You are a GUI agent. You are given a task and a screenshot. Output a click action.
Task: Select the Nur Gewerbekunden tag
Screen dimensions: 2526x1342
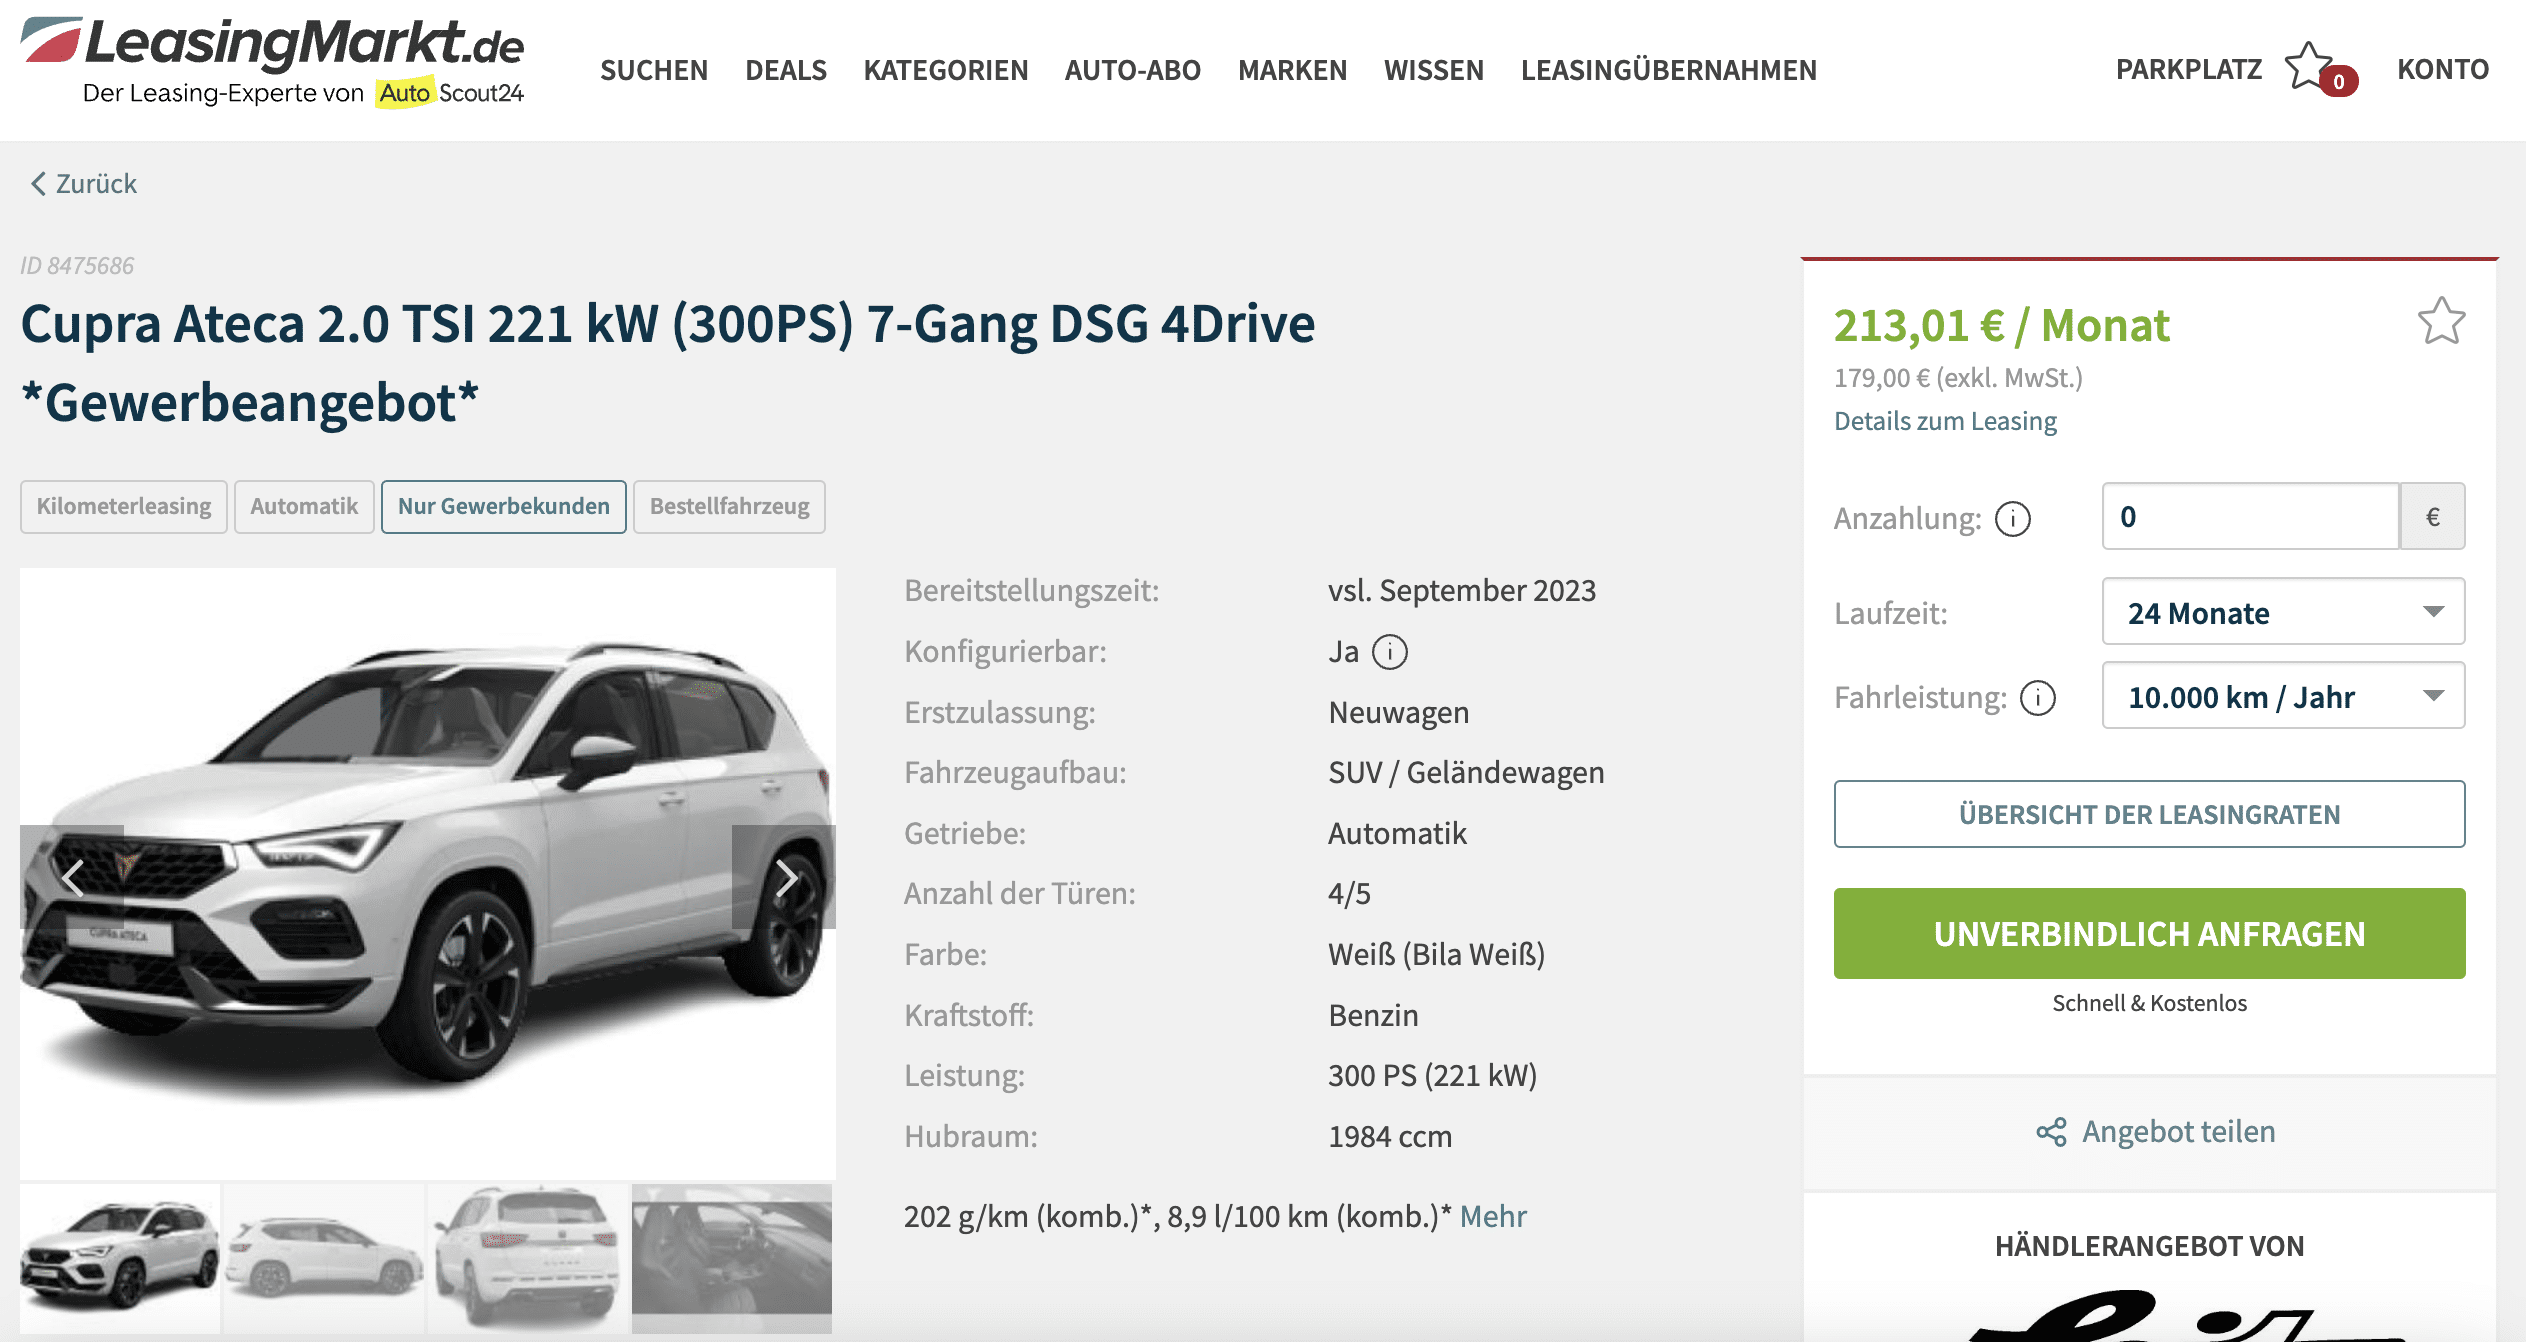504,507
